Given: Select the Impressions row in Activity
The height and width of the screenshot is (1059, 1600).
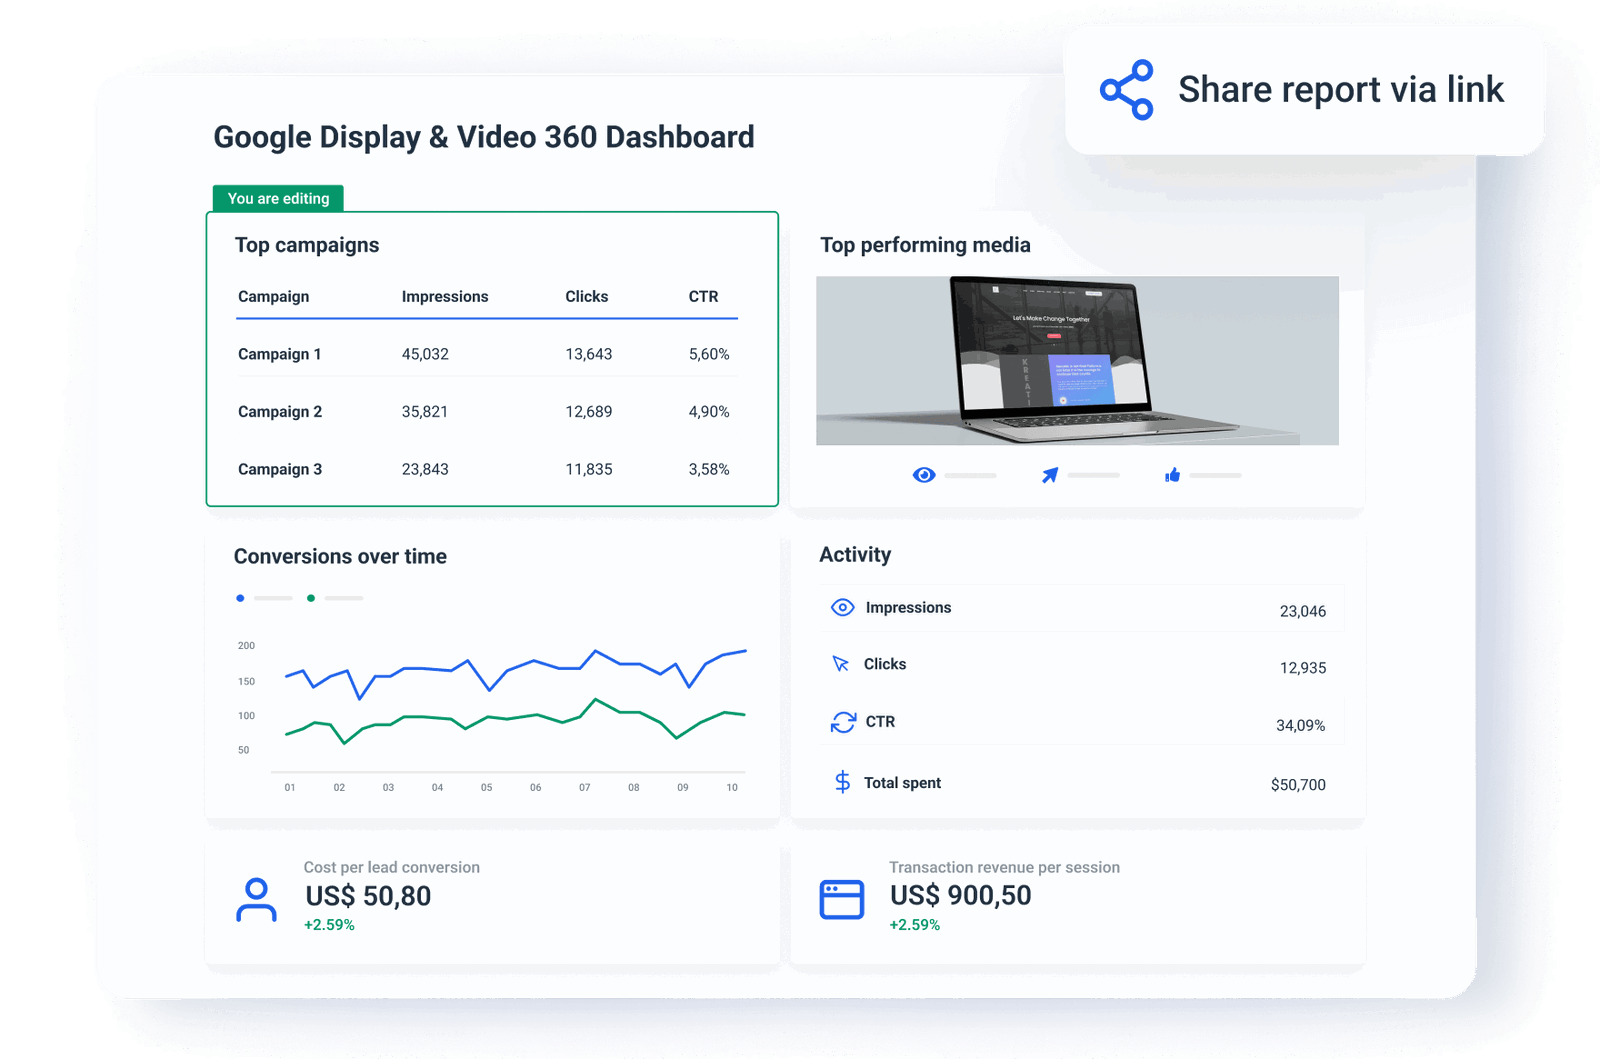Looking at the screenshot, I should click(x=1083, y=607).
